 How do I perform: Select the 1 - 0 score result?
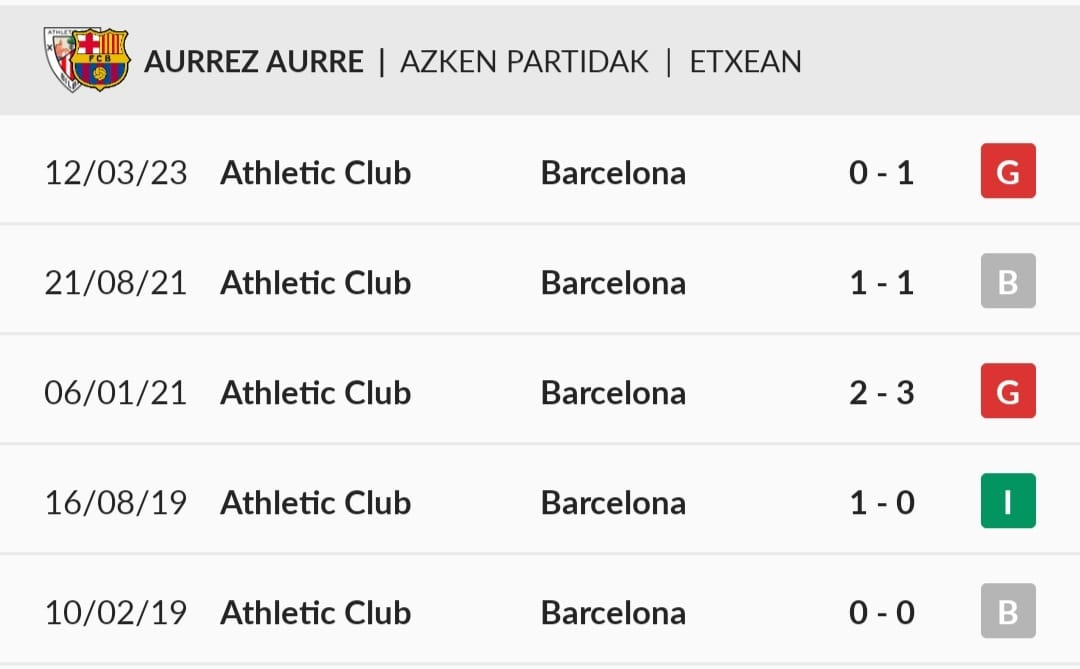(x=882, y=502)
